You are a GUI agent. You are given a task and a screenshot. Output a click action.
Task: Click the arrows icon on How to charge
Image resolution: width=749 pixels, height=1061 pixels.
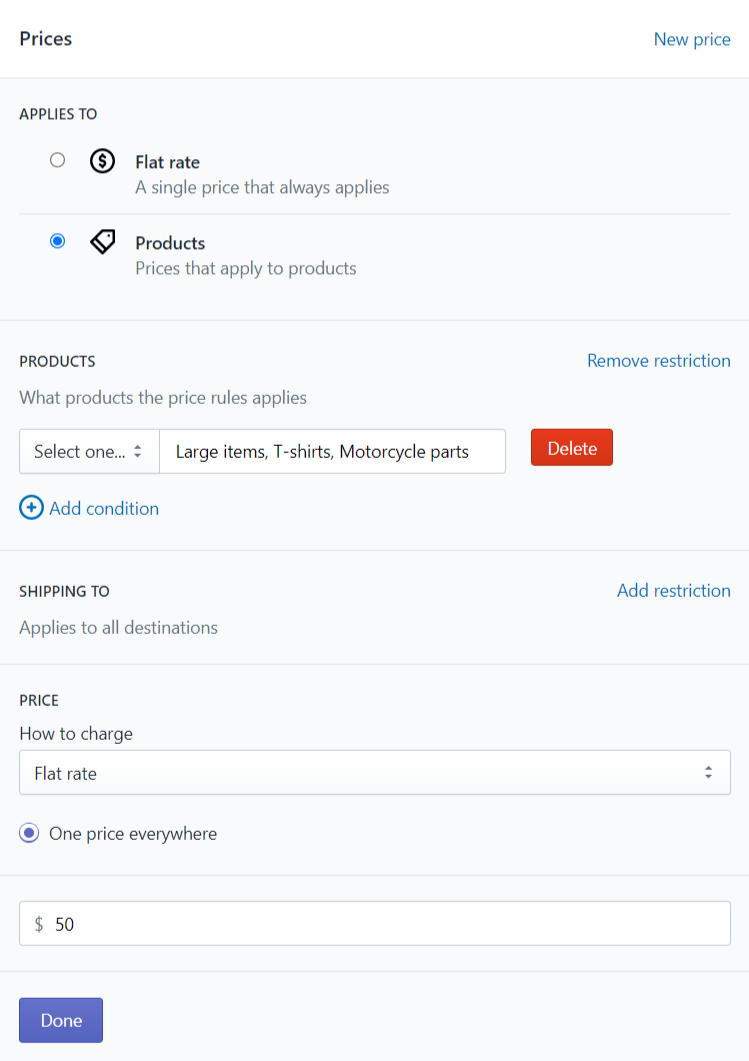tap(708, 772)
